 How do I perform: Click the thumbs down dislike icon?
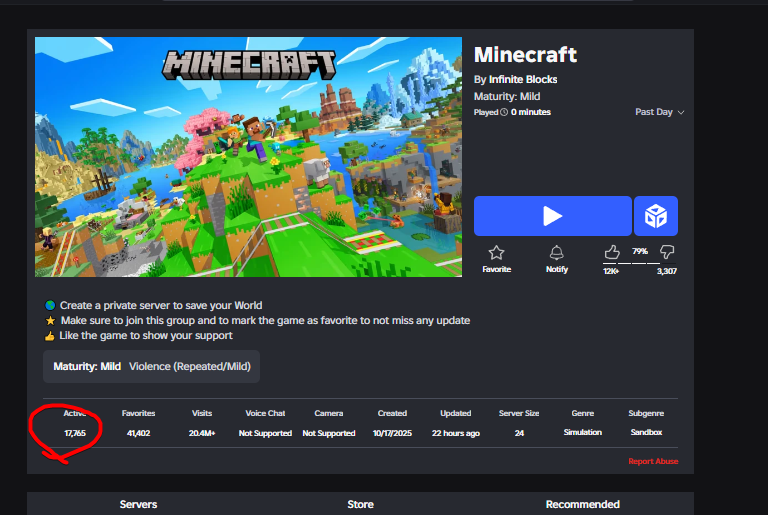[667, 252]
